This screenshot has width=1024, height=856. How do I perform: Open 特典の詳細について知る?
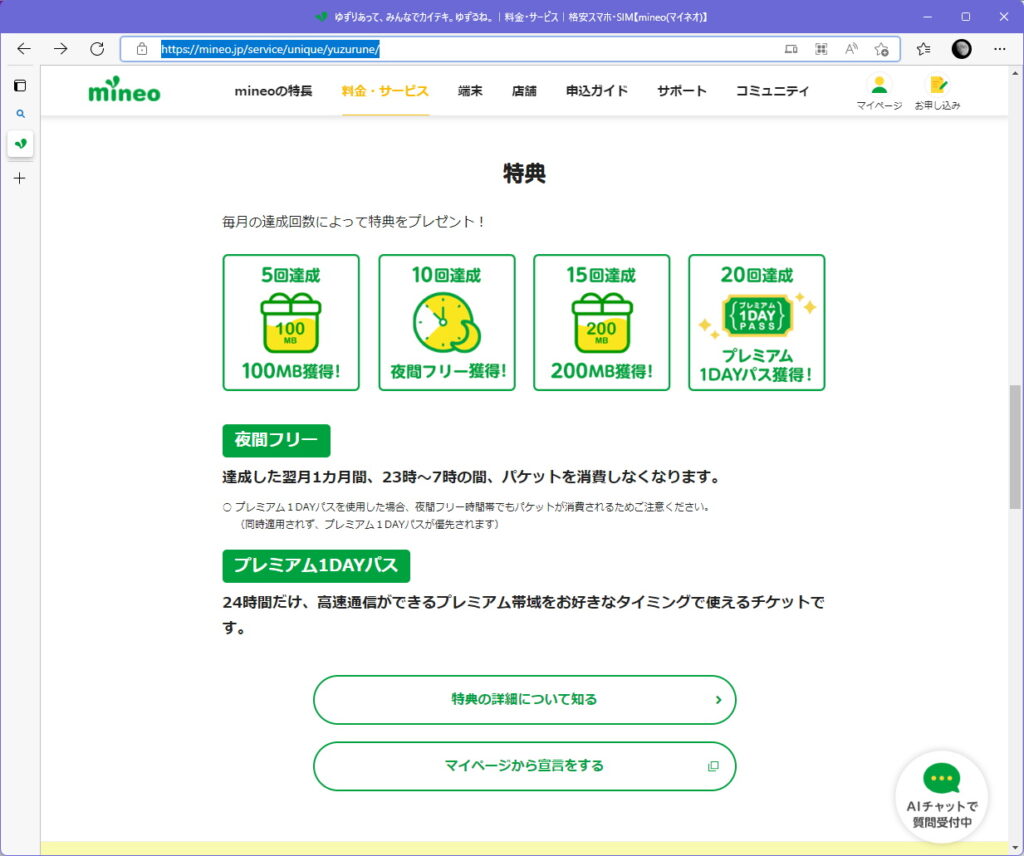pyautogui.click(x=524, y=700)
